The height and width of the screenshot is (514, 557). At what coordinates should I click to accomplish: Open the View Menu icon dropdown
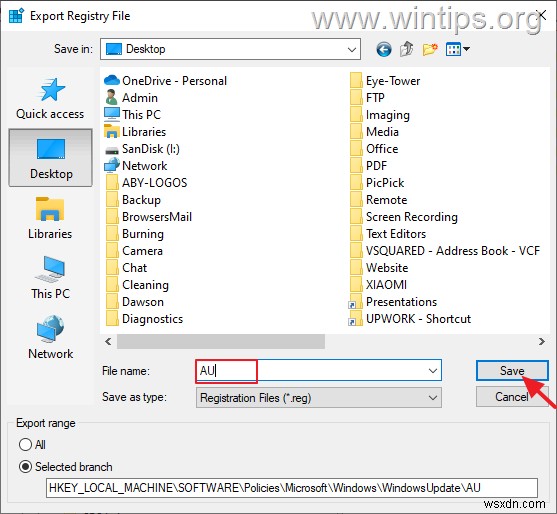point(458,49)
